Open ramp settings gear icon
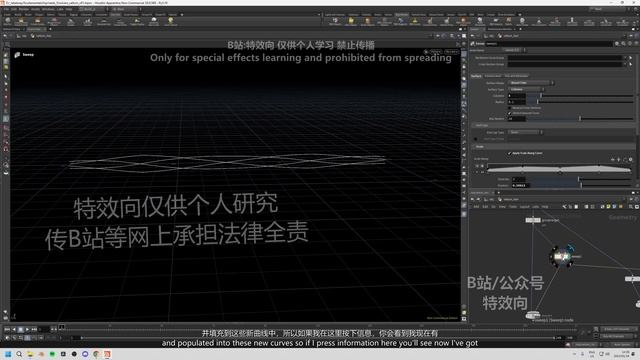The image size is (640, 360). [630, 160]
